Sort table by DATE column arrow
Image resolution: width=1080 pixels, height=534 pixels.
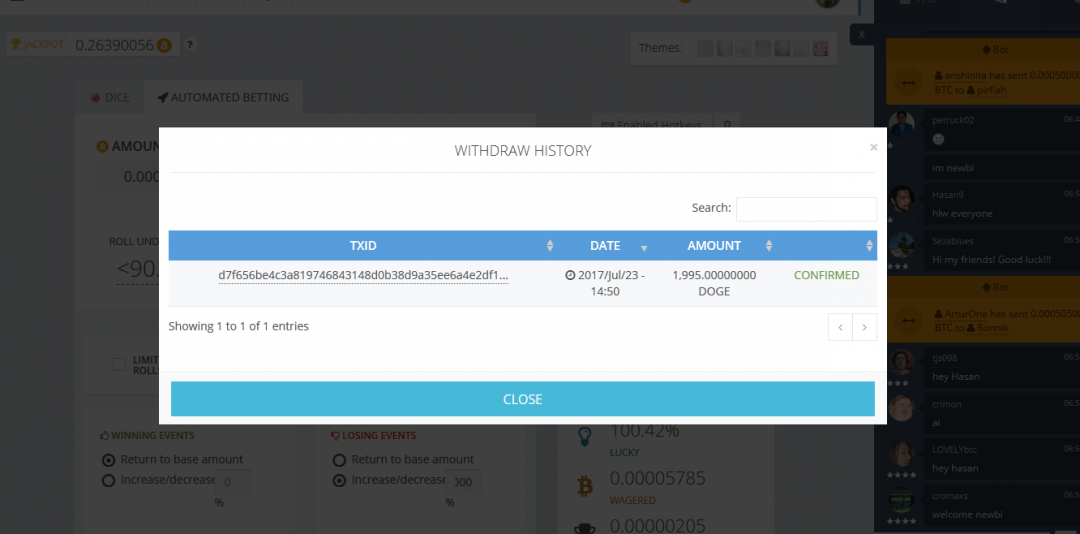[644, 247]
